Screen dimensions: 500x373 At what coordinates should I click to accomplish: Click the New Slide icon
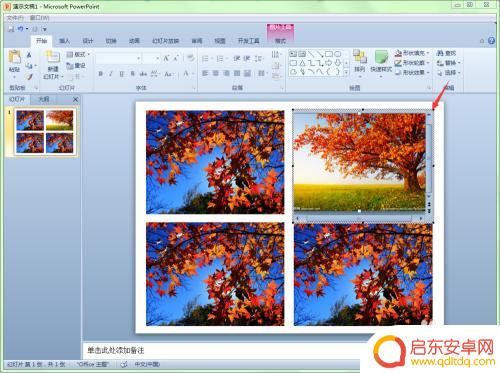53,56
